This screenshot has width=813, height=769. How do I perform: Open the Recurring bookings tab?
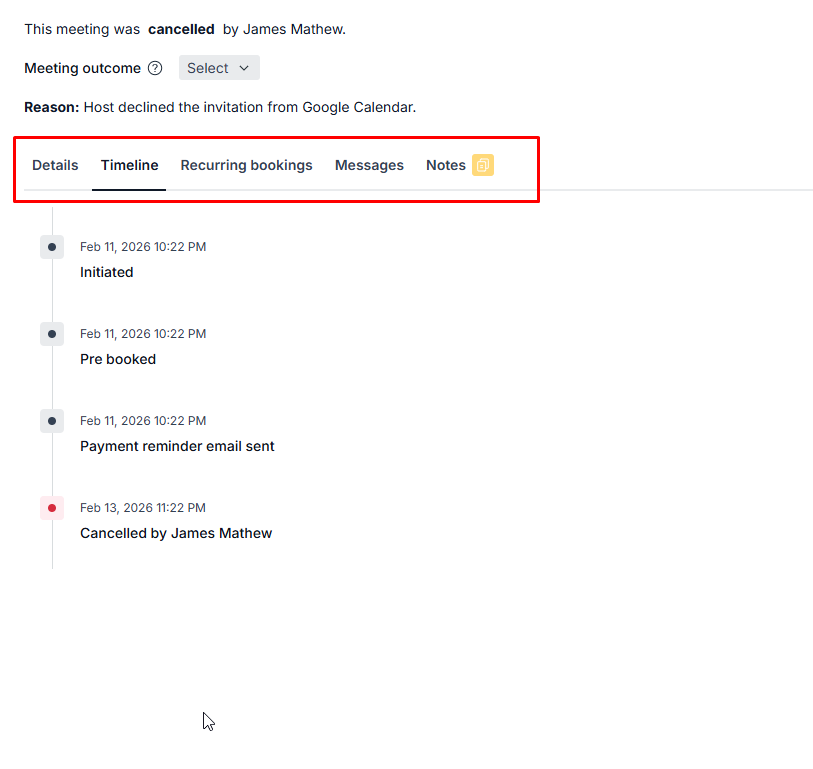(x=246, y=165)
